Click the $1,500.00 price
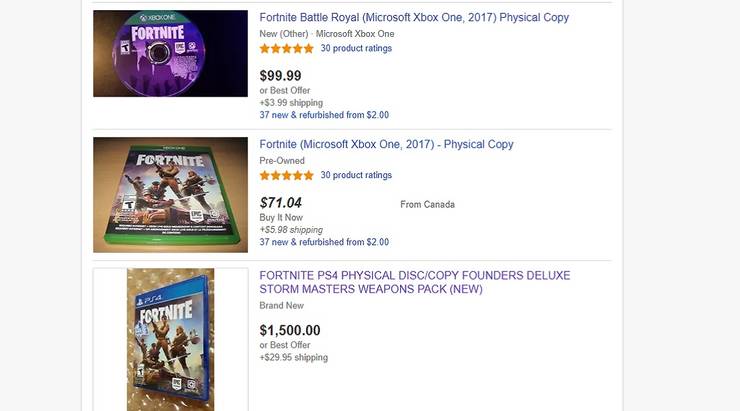The height and width of the screenshot is (411, 740). click(x=290, y=330)
